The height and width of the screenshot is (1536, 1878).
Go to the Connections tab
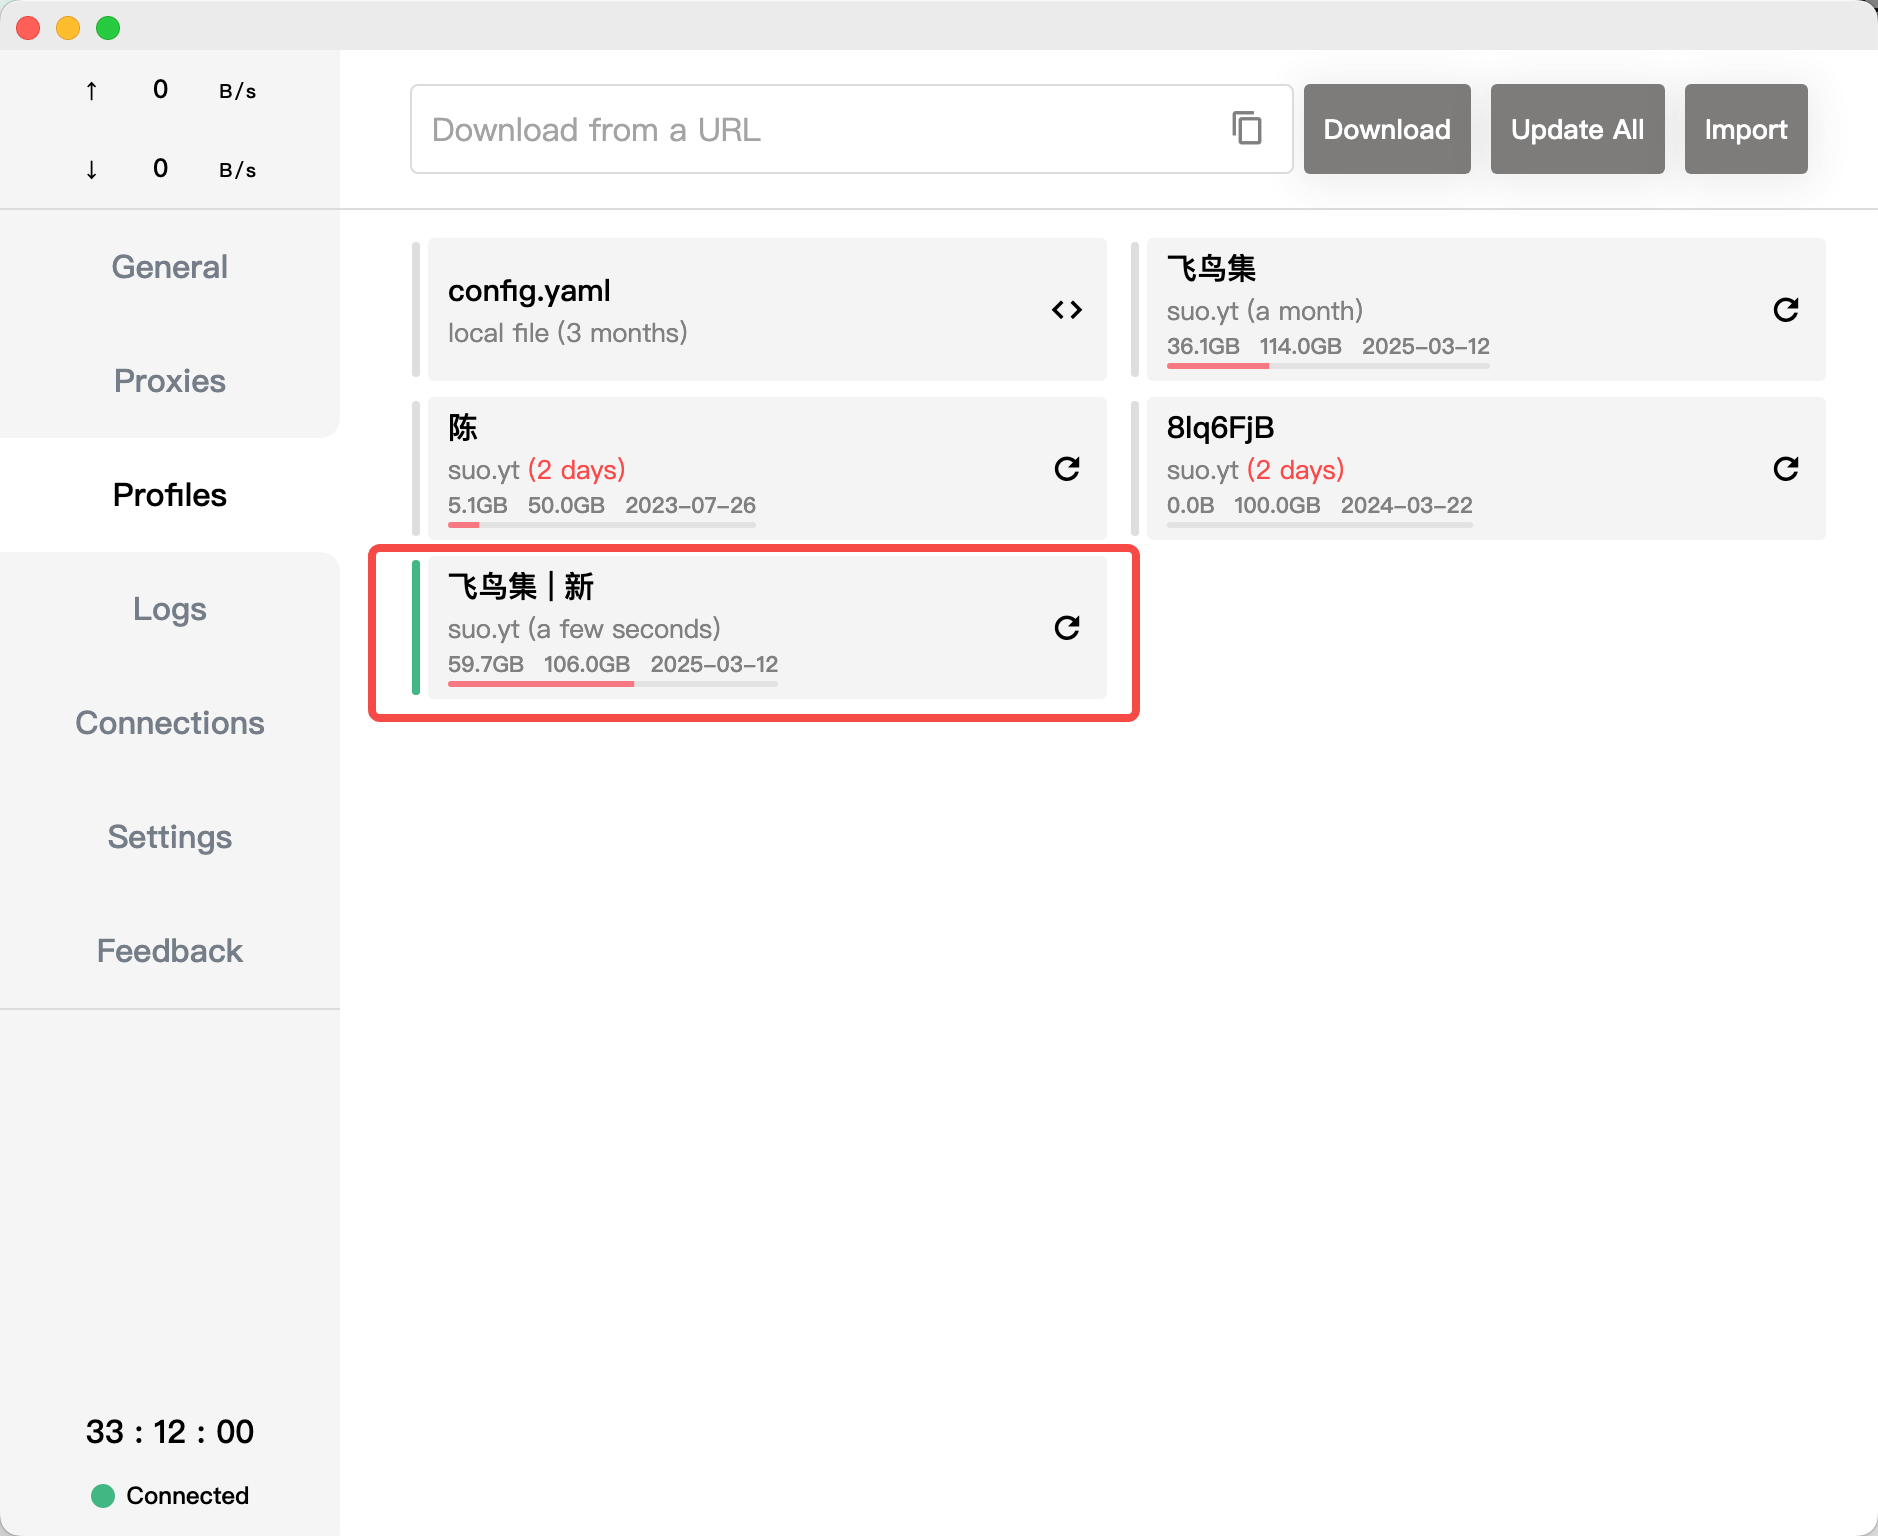click(170, 723)
